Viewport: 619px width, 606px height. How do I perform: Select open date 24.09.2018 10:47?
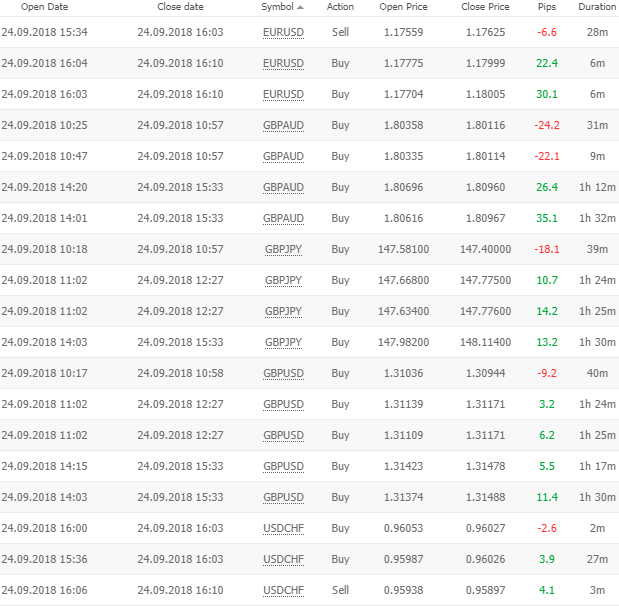[x=44, y=156]
